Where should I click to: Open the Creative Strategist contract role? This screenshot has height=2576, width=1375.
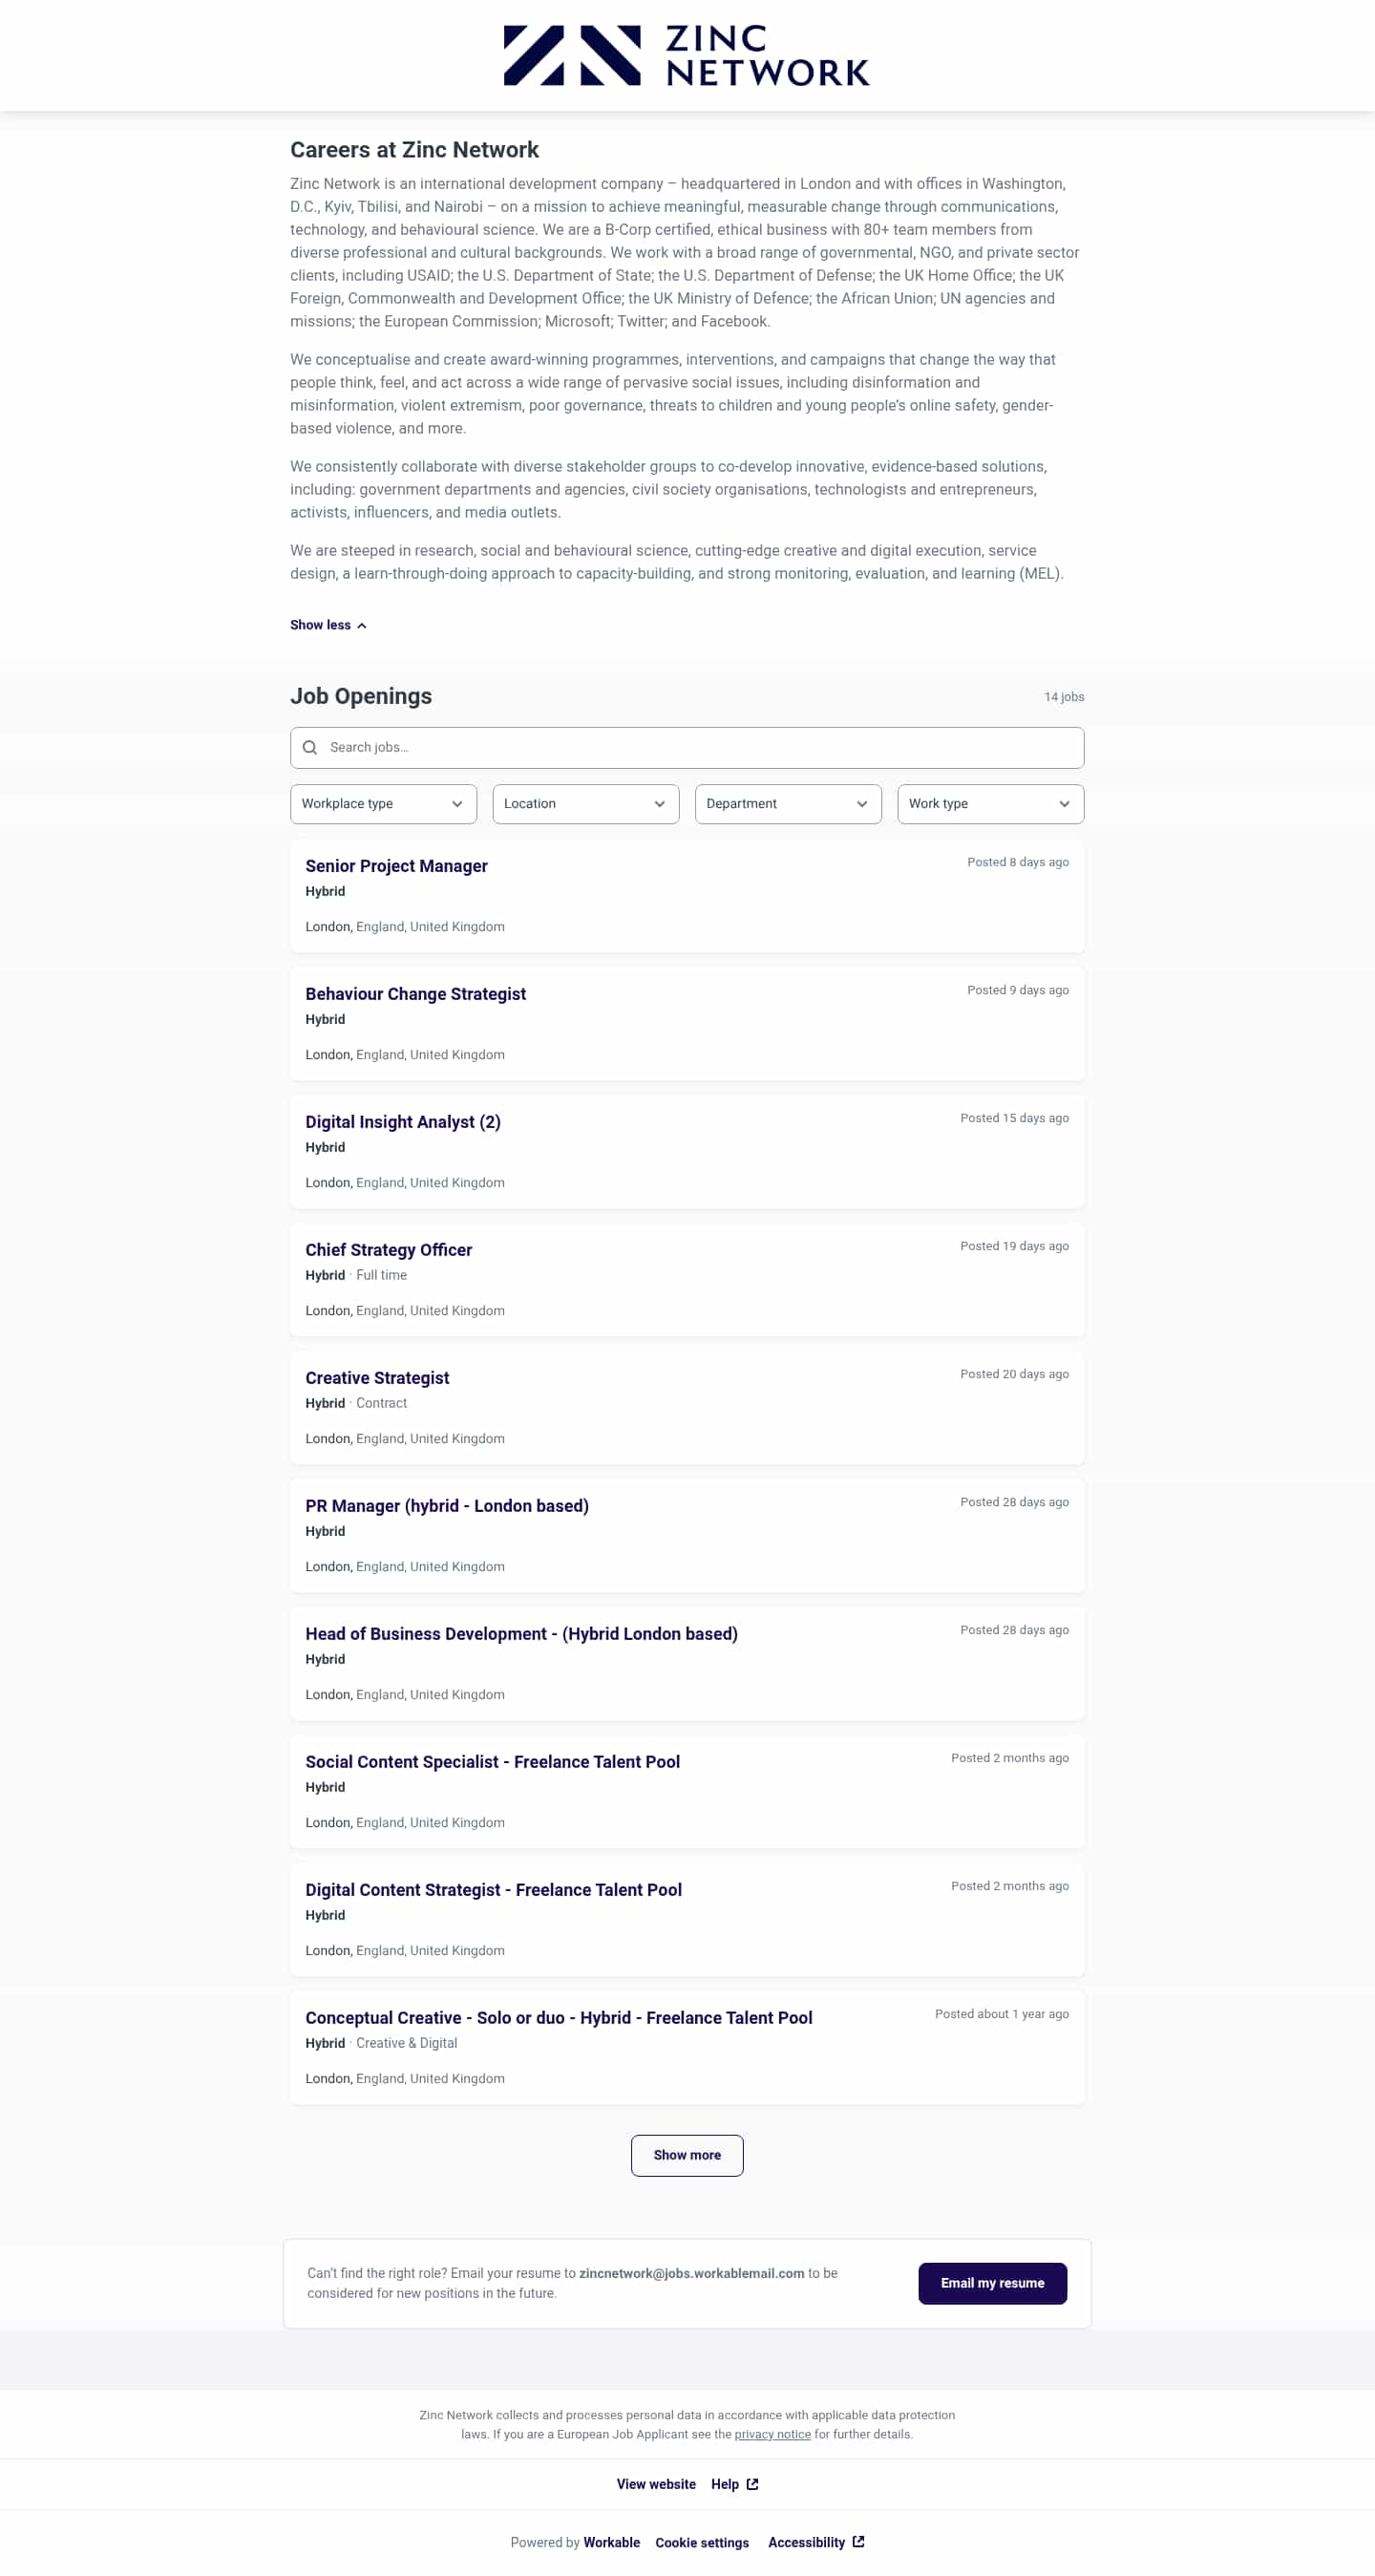[x=377, y=1378]
